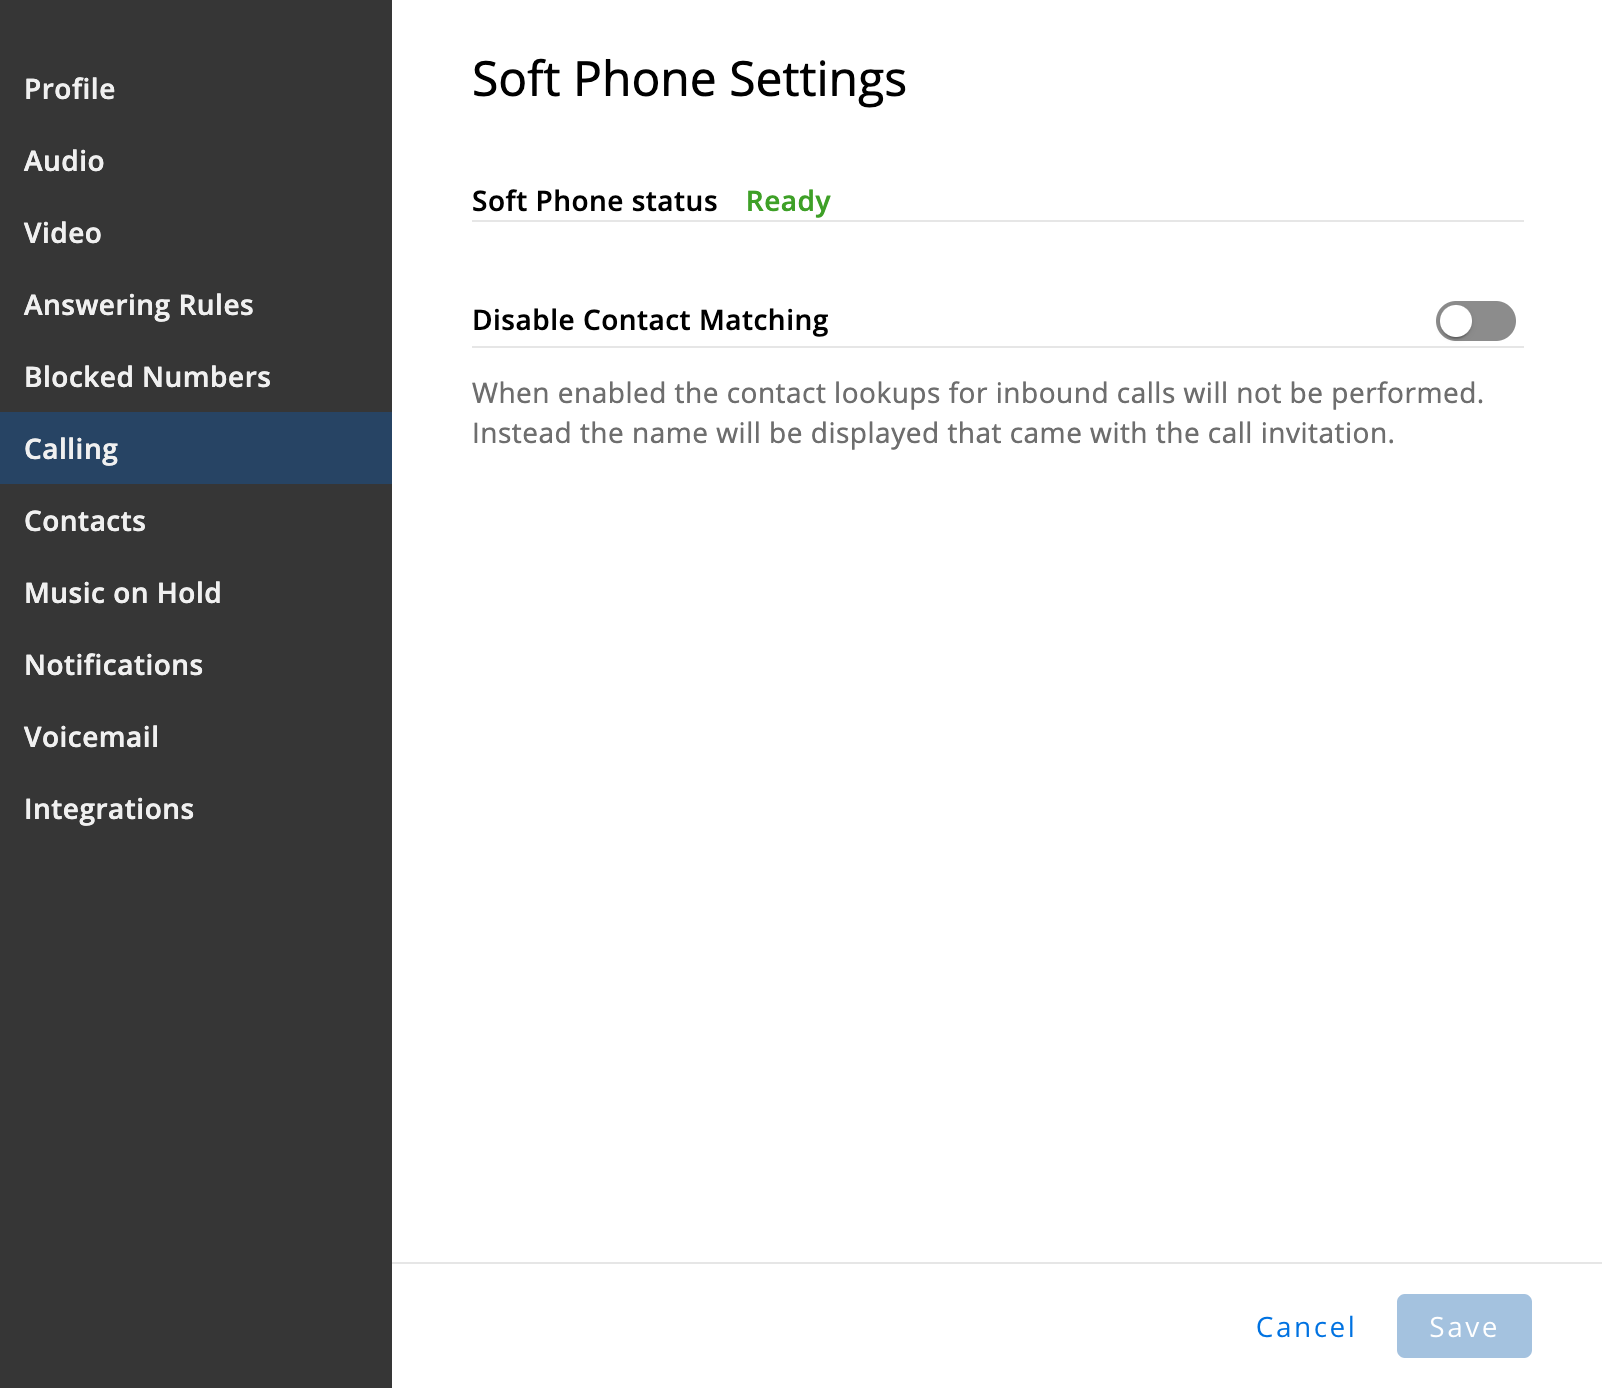Toggle the Disable Contact Matching switch

tap(1475, 321)
